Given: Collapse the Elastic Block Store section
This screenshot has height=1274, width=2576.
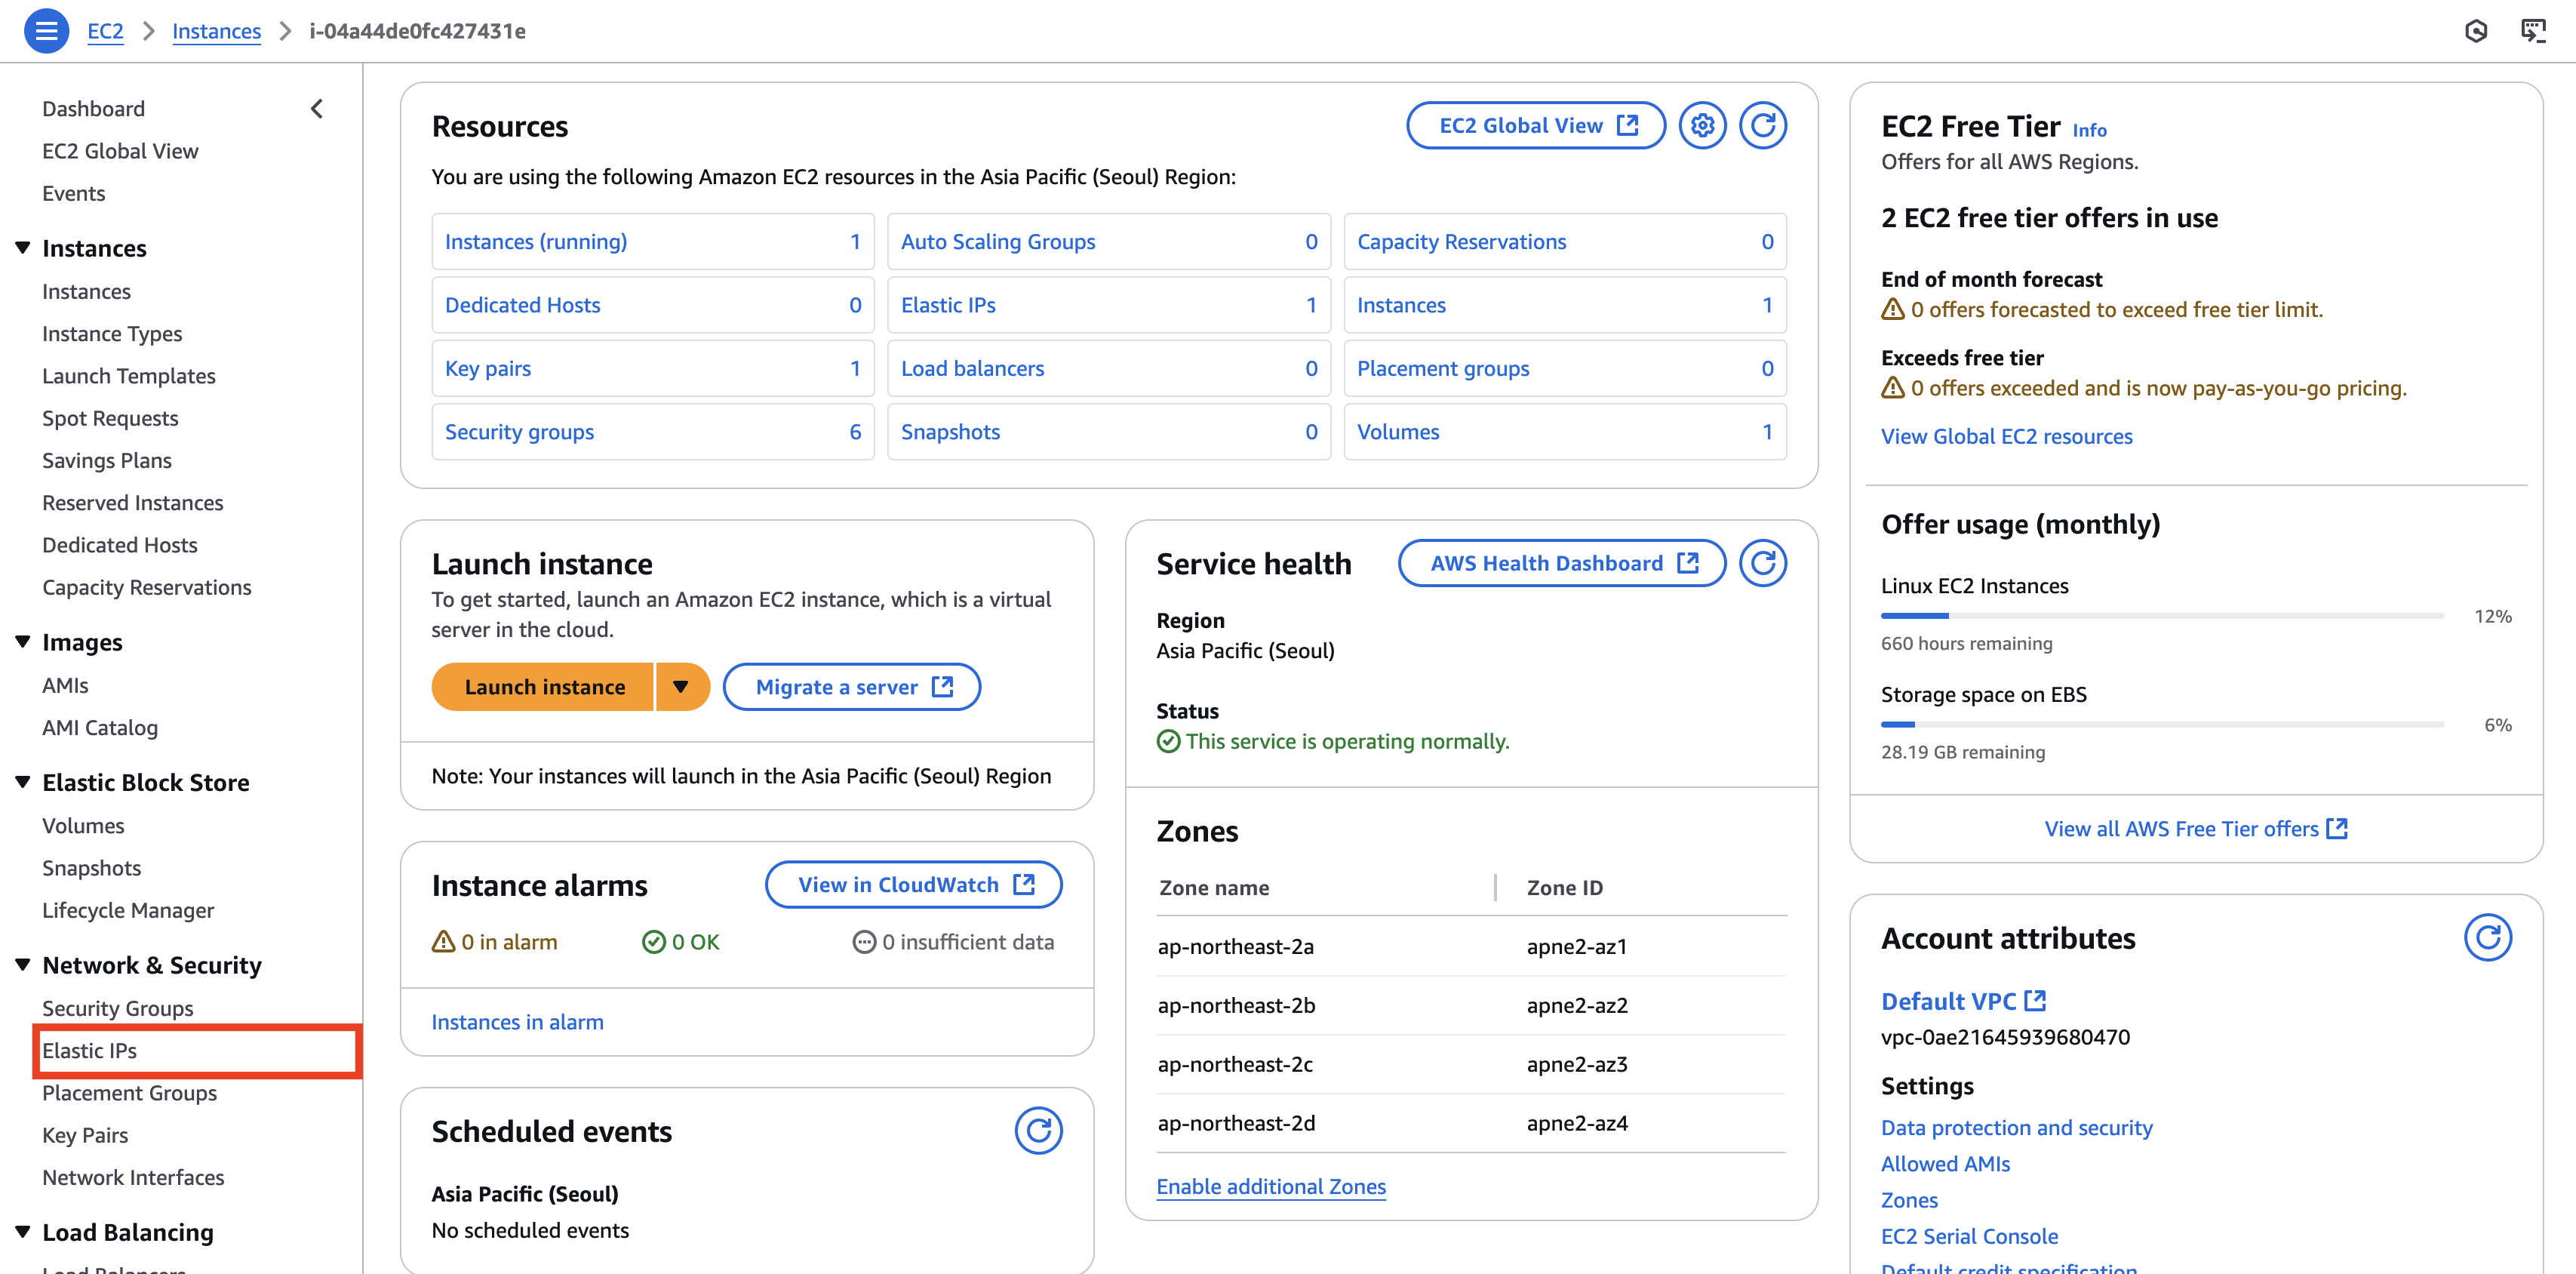Looking at the screenshot, I should point(23,782).
